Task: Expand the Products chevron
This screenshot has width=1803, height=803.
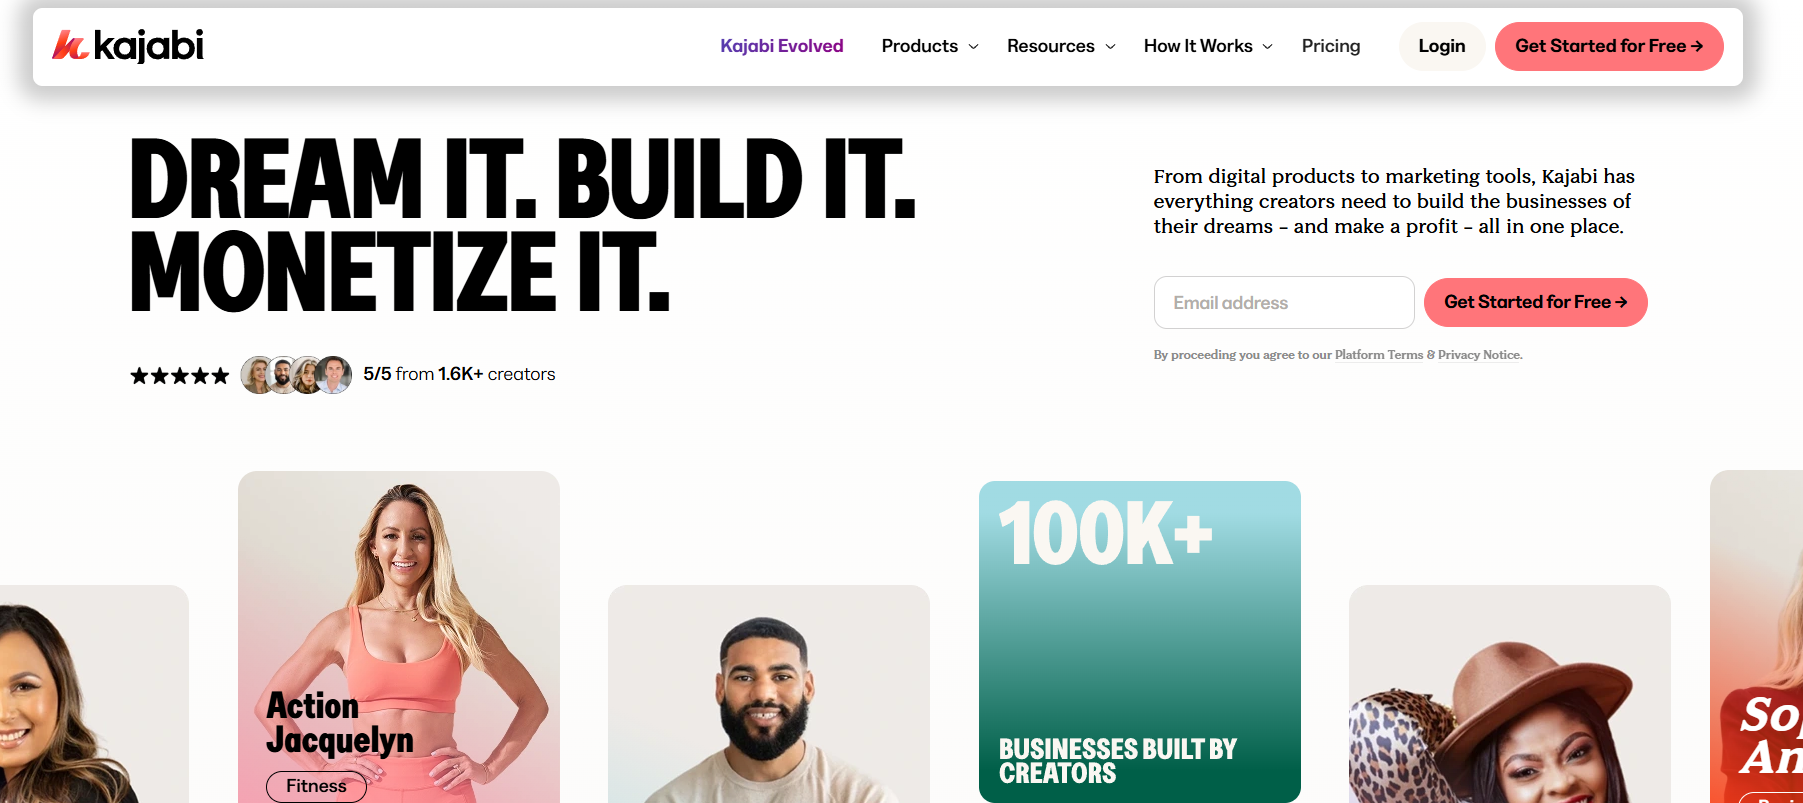Action: [973, 47]
